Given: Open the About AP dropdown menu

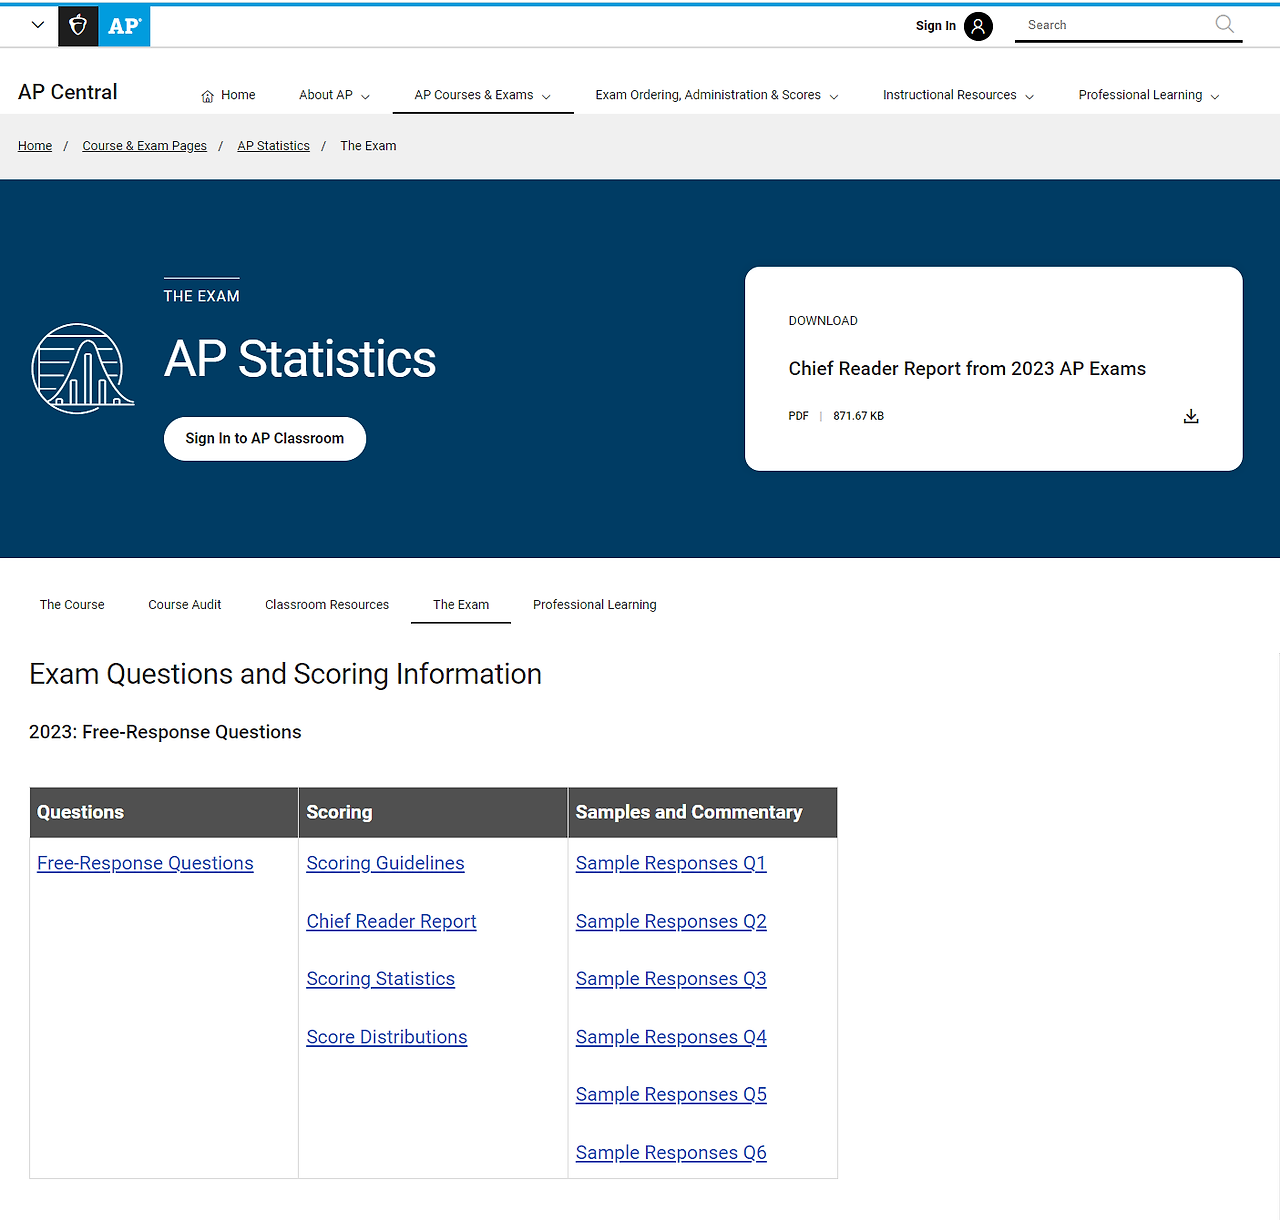Looking at the screenshot, I should [x=334, y=95].
